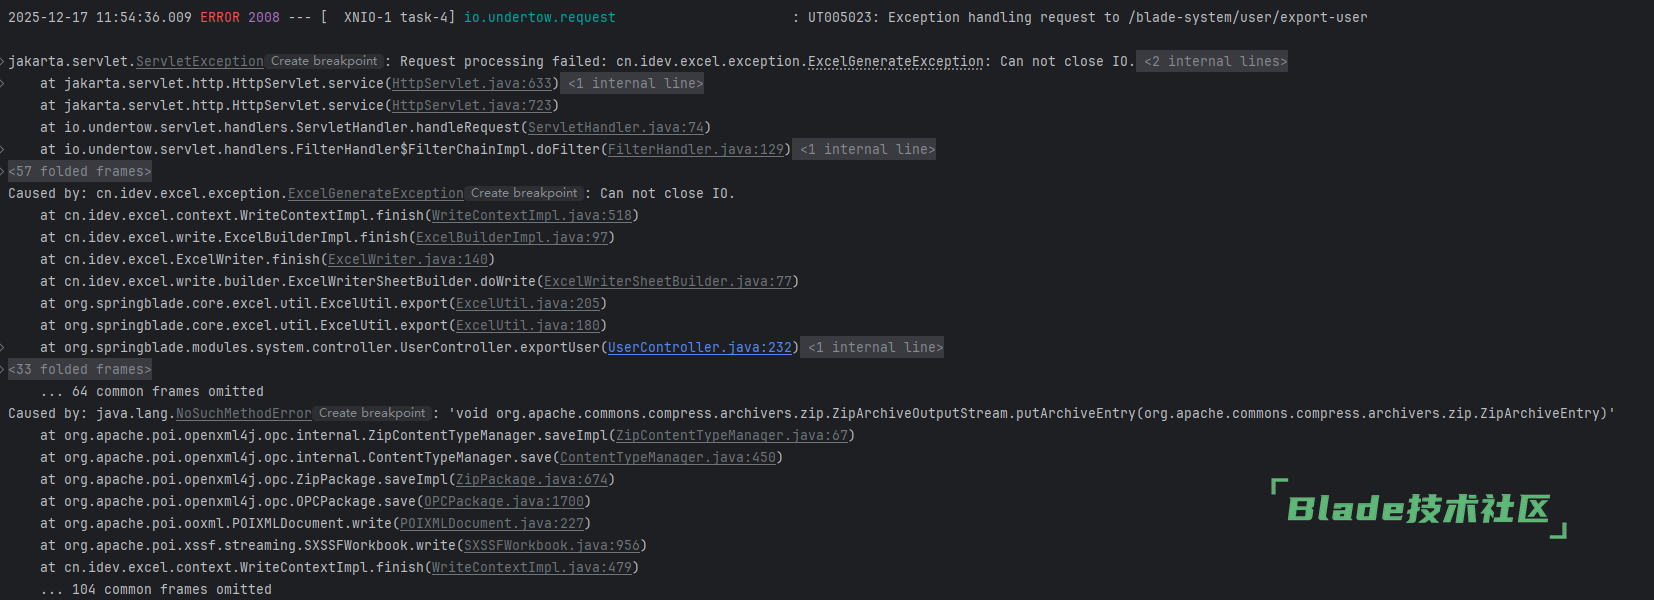The width and height of the screenshot is (1654, 600).
Task: Open UserController.java:232 source link
Action: point(700,348)
